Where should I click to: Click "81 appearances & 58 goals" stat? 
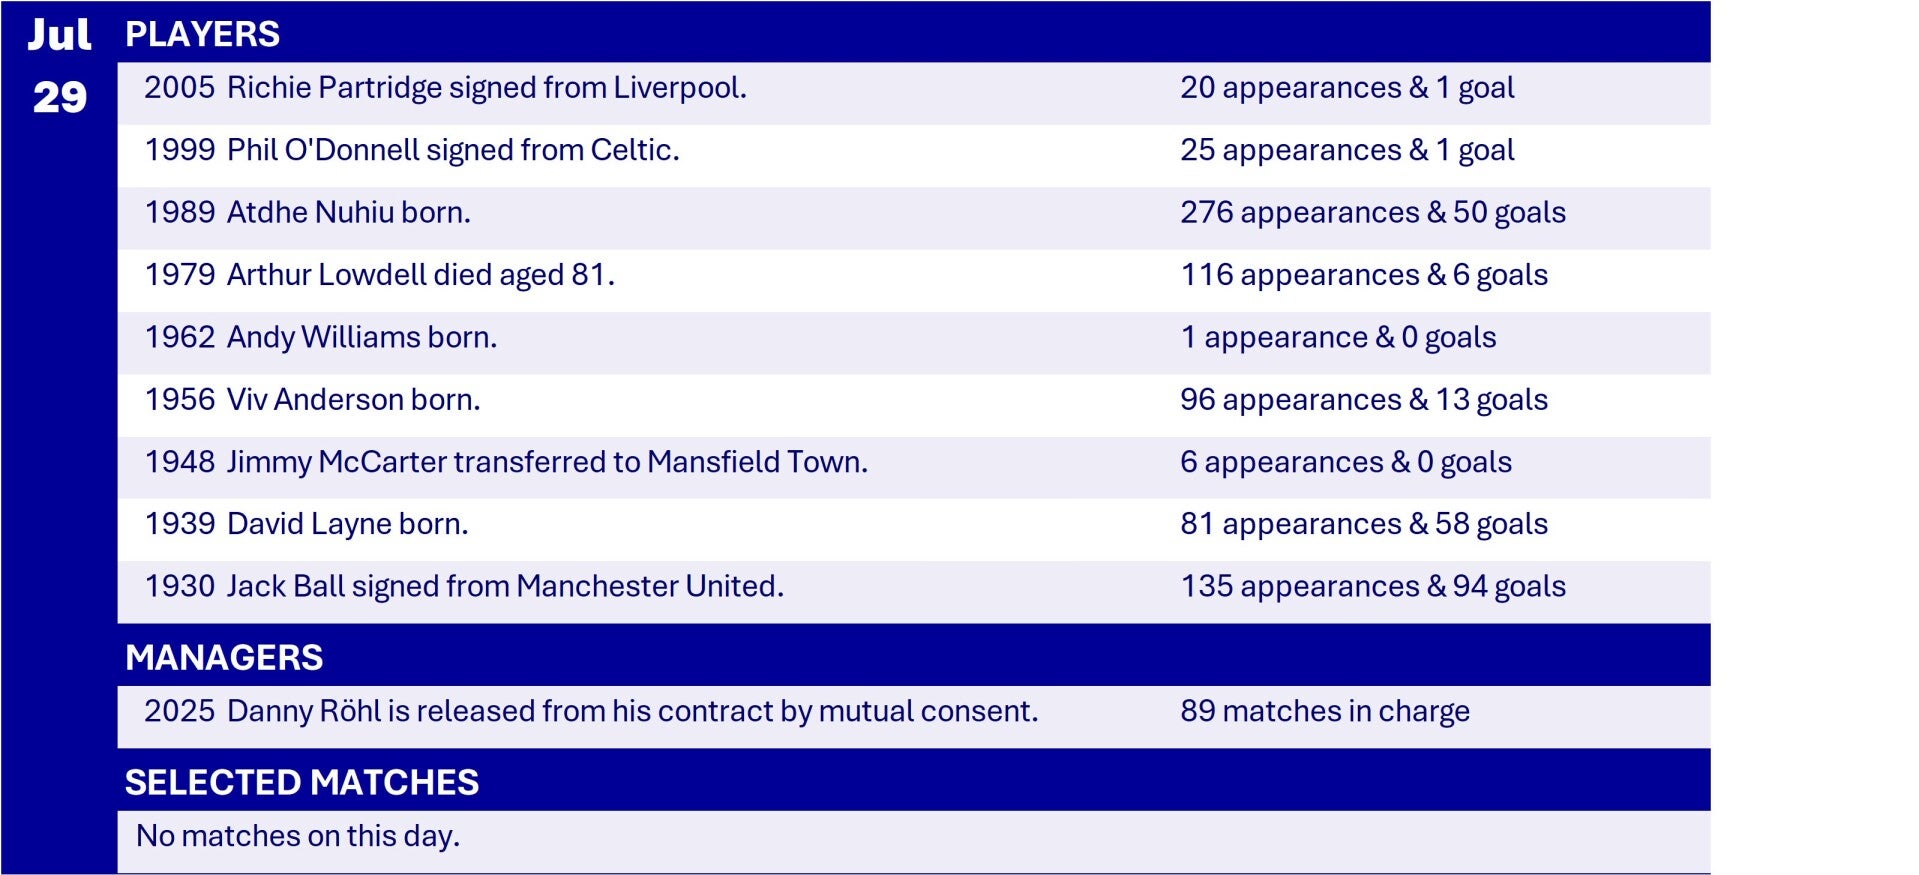1363,524
